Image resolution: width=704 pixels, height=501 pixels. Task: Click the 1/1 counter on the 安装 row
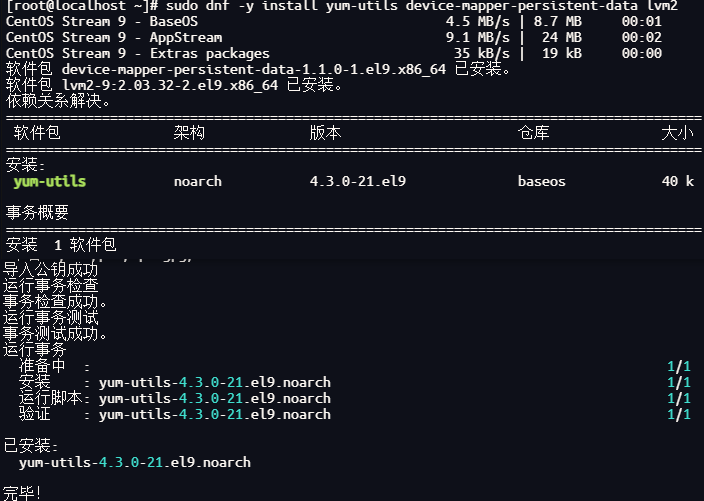coord(678,382)
